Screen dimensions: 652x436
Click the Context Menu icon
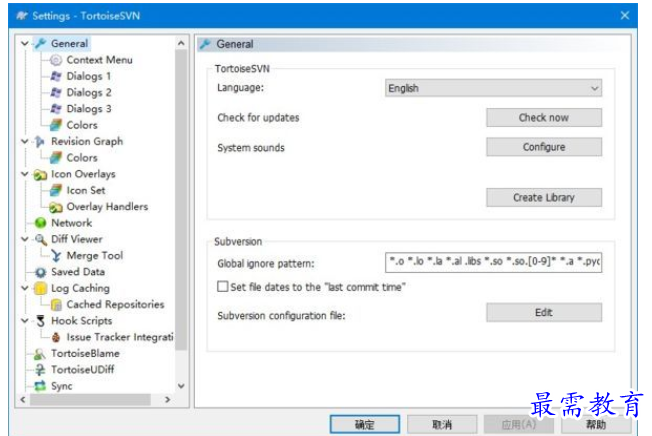tap(56, 60)
